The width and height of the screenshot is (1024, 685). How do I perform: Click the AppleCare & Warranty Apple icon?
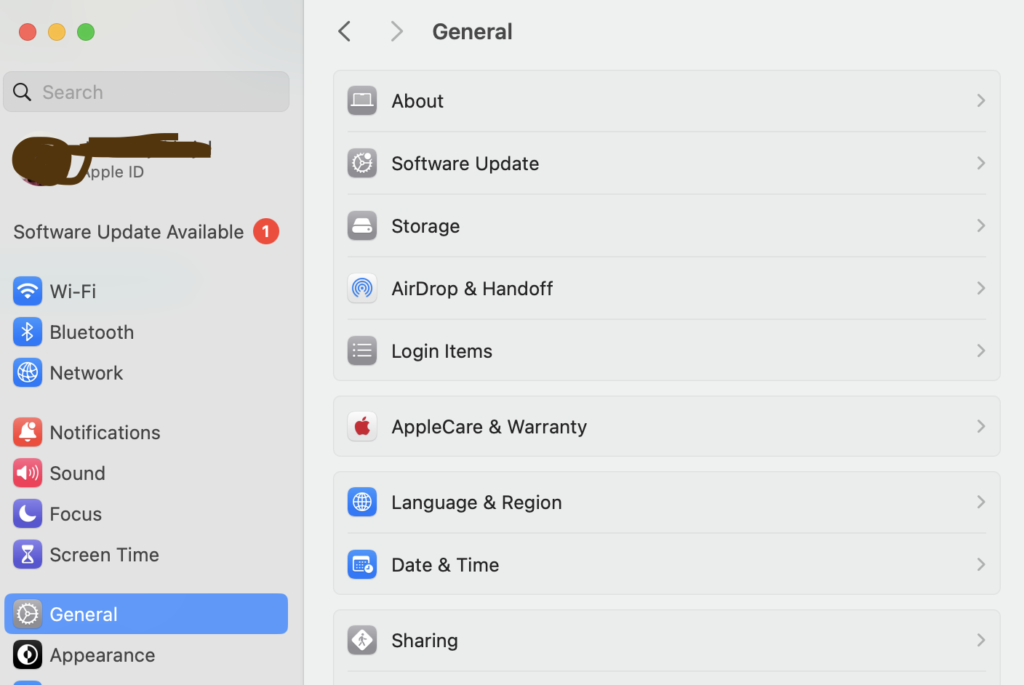click(x=362, y=427)
